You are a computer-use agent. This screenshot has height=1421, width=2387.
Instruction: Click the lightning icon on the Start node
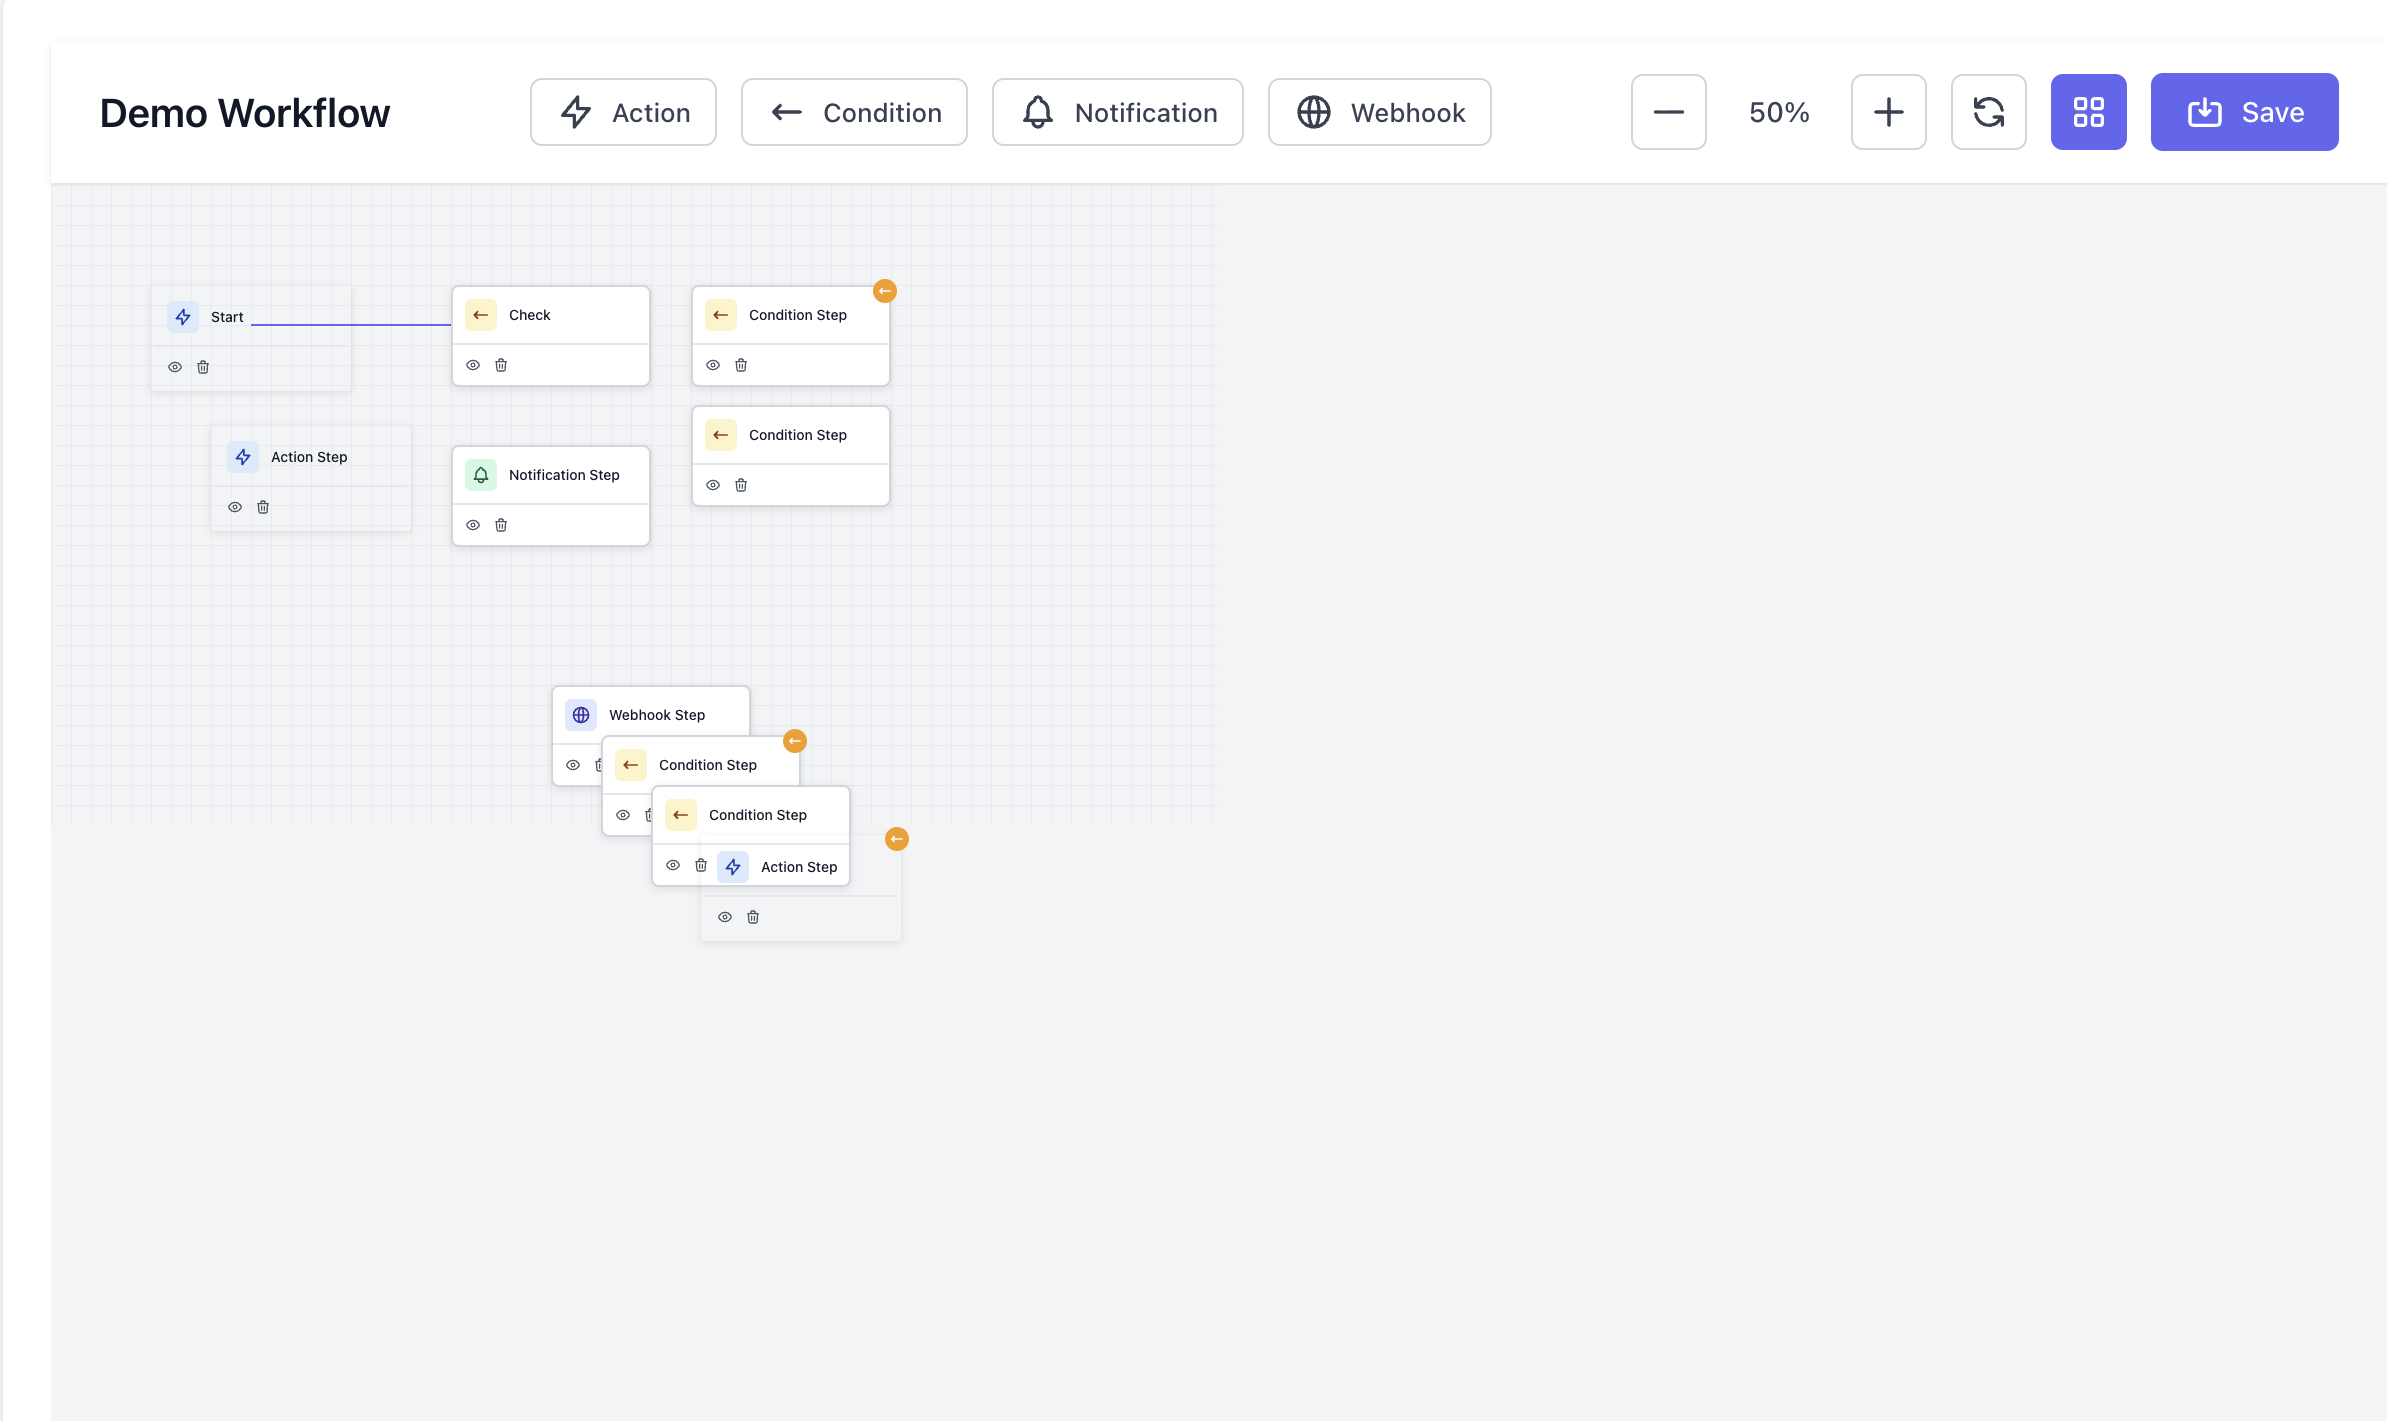[x=183, y=316]
